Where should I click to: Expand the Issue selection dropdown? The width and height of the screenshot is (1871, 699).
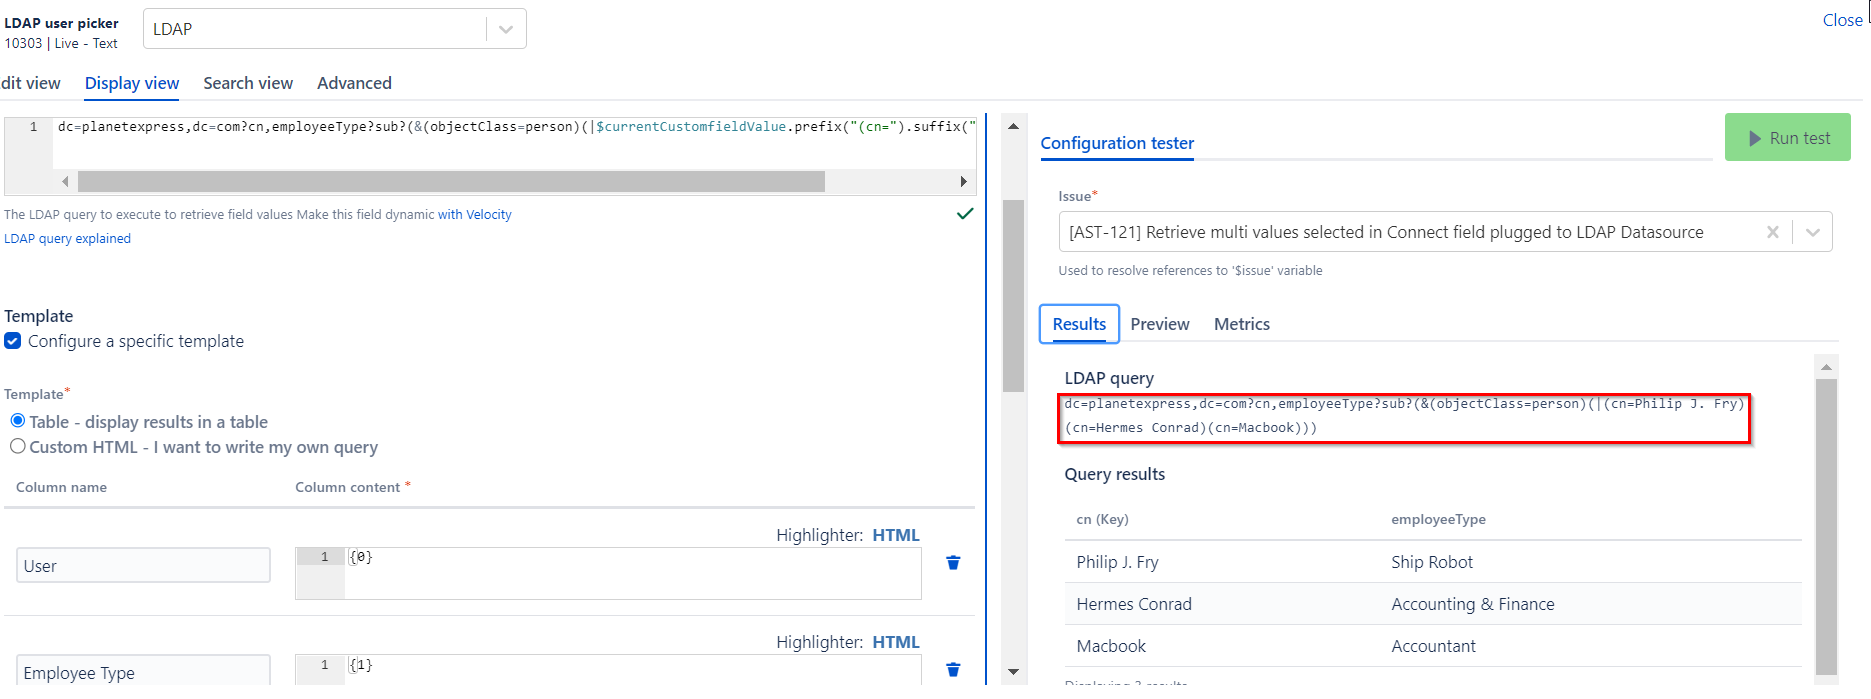[x=1812, y=232]
